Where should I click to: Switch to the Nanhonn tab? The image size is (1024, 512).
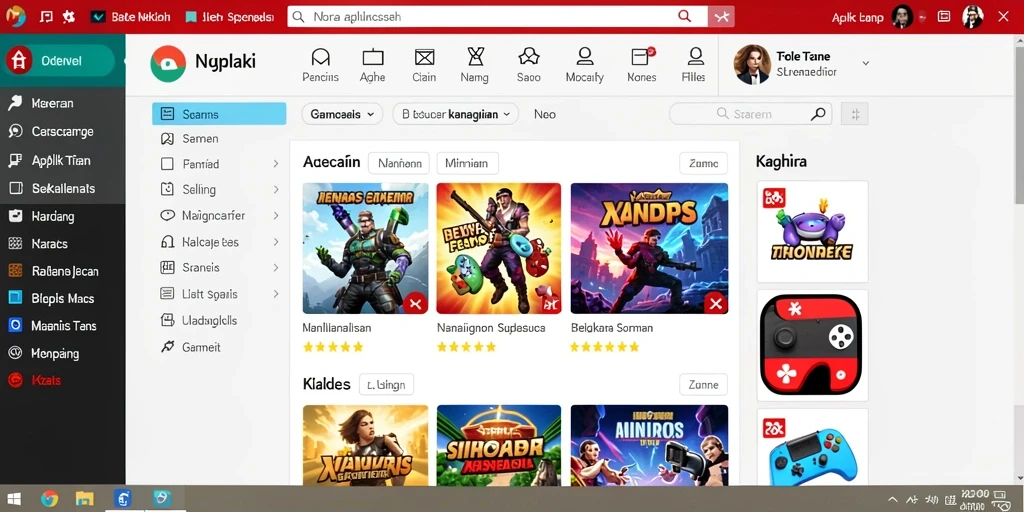pos(399,163)
